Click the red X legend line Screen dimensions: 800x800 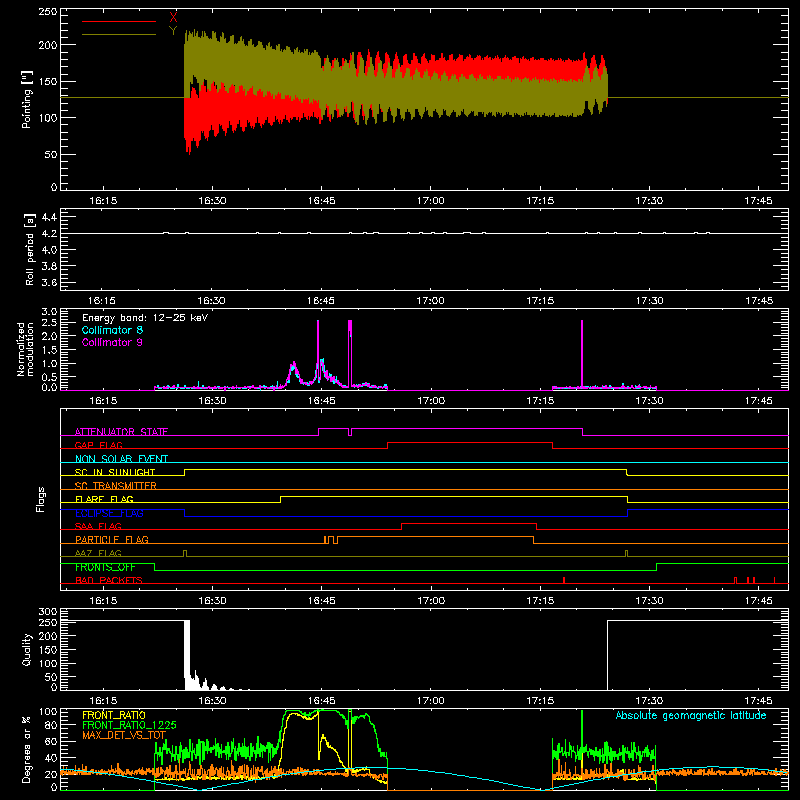[119, 21]
